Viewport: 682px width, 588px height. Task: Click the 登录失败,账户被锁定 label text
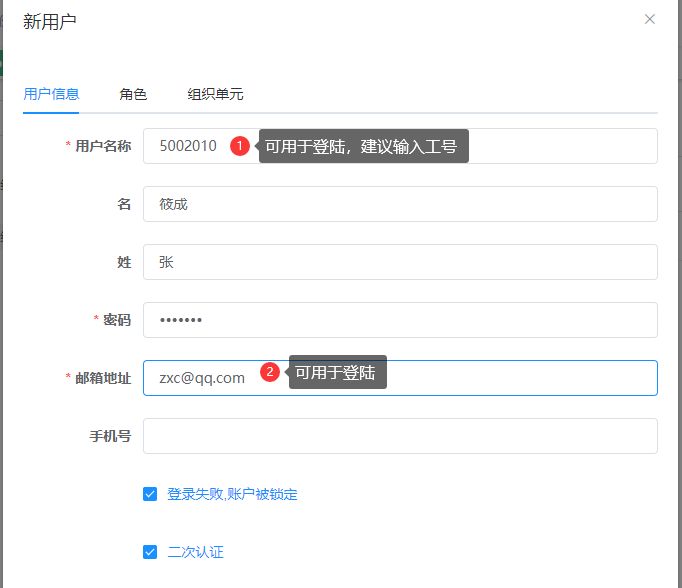[232, 494]
